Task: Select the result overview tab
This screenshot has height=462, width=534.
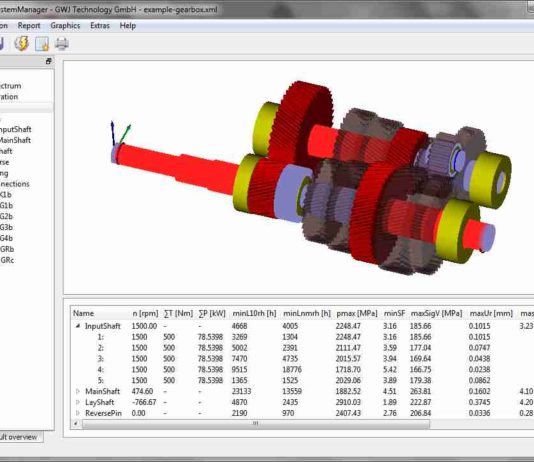Action: (20, 437)
